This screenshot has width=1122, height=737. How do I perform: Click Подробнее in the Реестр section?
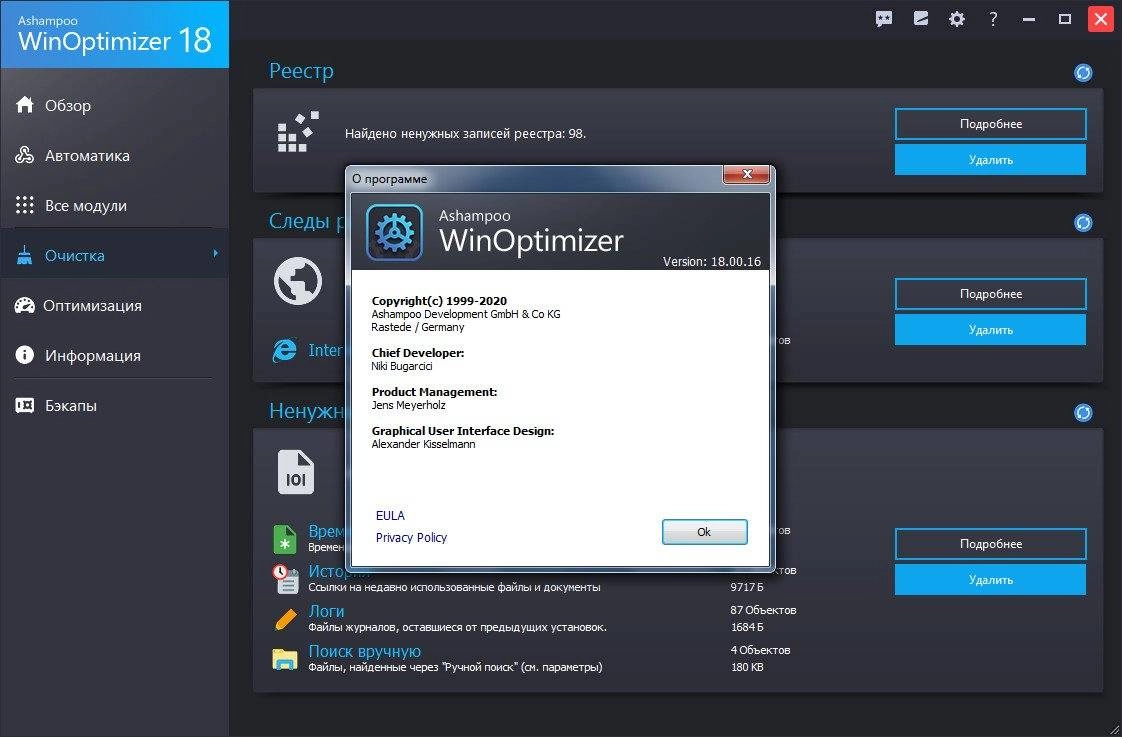coord(990,124)
